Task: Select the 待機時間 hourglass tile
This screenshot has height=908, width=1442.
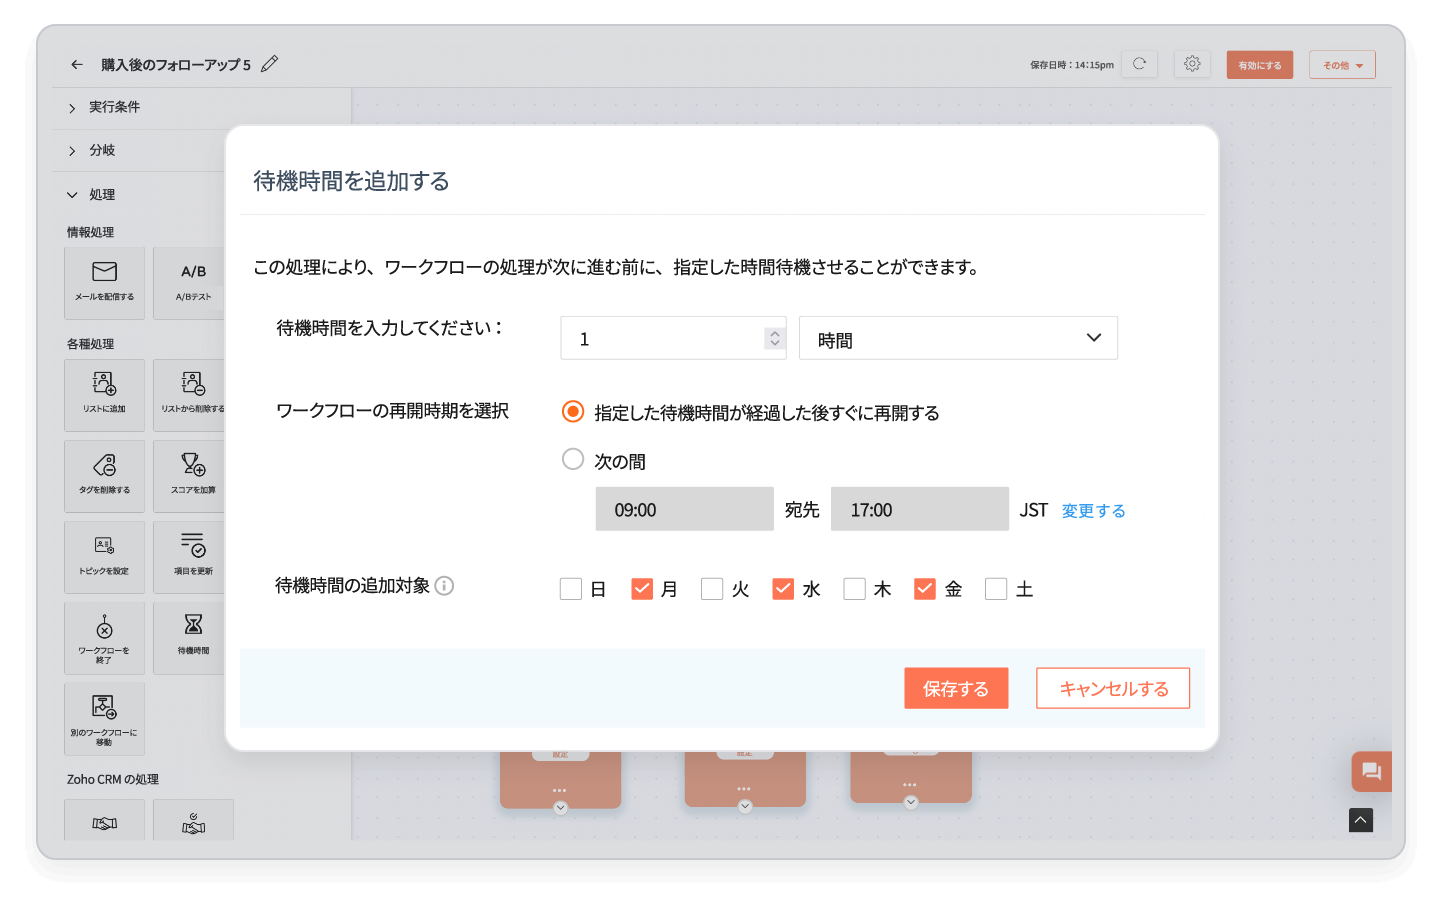Action: (189, 638)
